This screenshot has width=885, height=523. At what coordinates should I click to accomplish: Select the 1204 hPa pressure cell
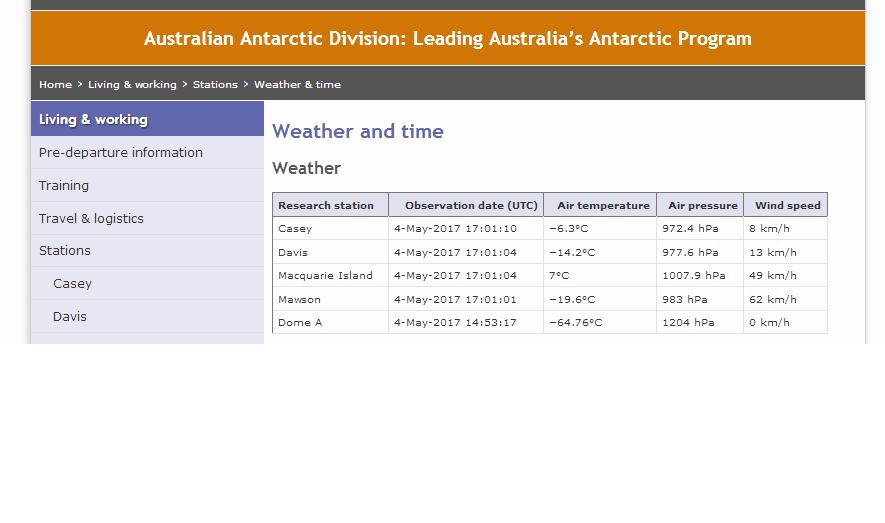(x=700, y=322)
